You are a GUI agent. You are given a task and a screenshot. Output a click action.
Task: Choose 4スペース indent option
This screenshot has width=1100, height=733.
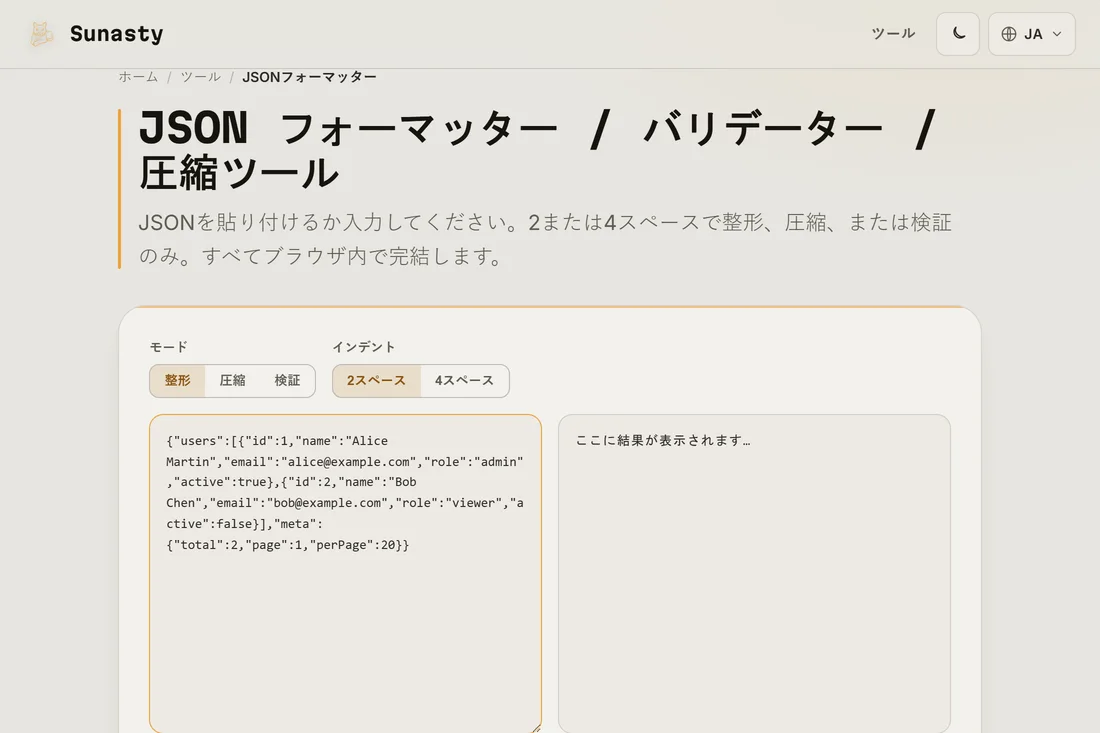pos(464,380)
